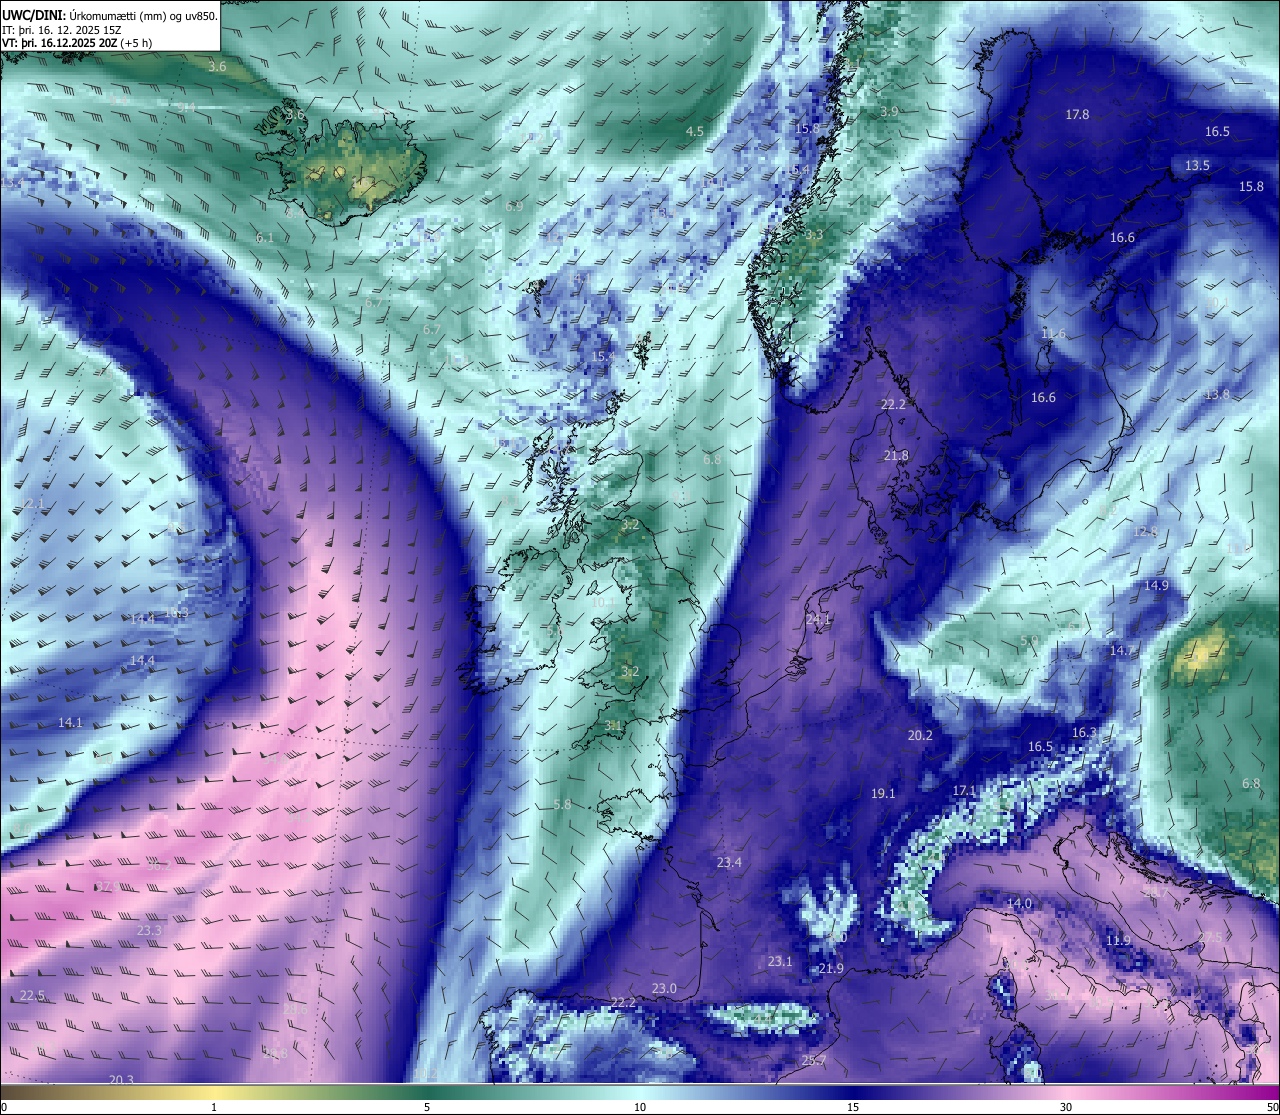
Task: Click the 14.0 value over northern Italy
Action: 1019,904
